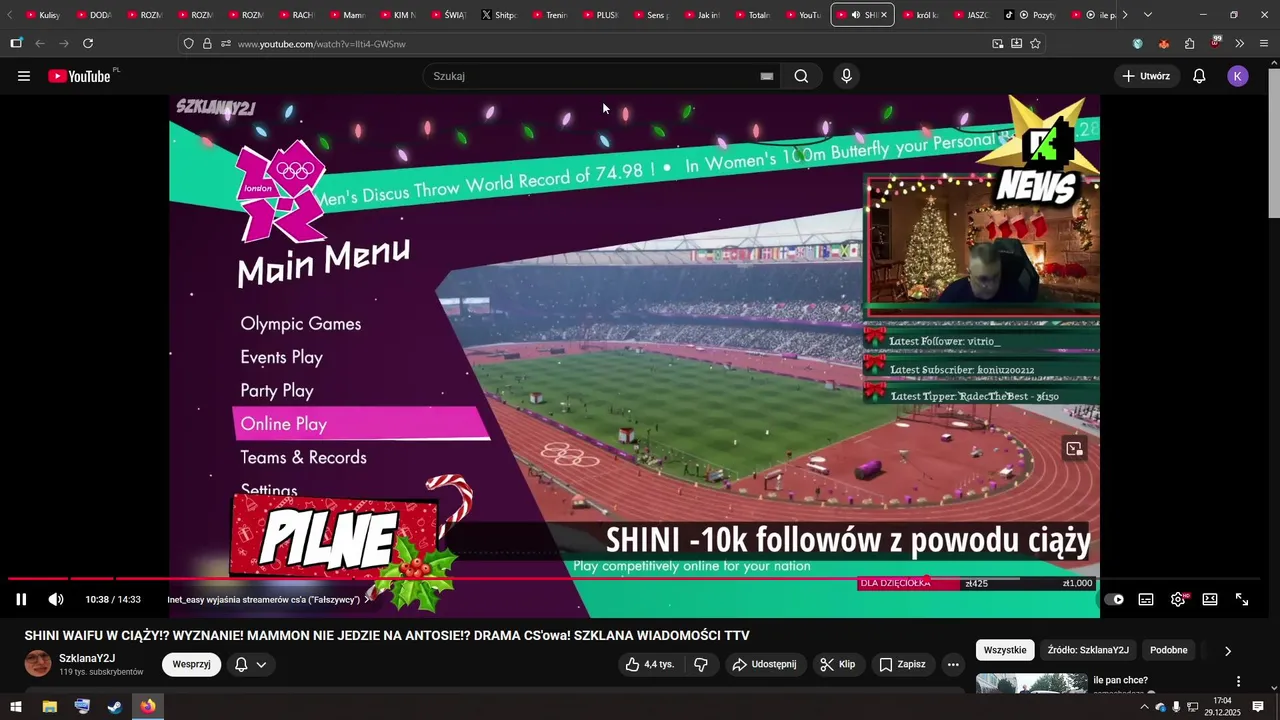Like the video (4,4 tys.)
Image resolution: width=1280 pixels, height=720 pixels.
coord(649,664)
